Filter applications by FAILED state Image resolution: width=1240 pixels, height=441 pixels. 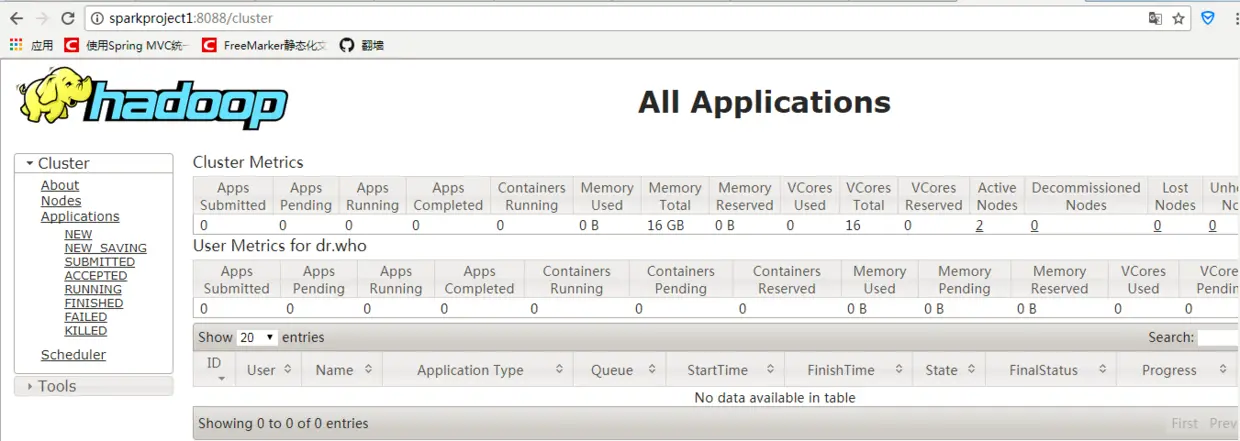[86, 317]
